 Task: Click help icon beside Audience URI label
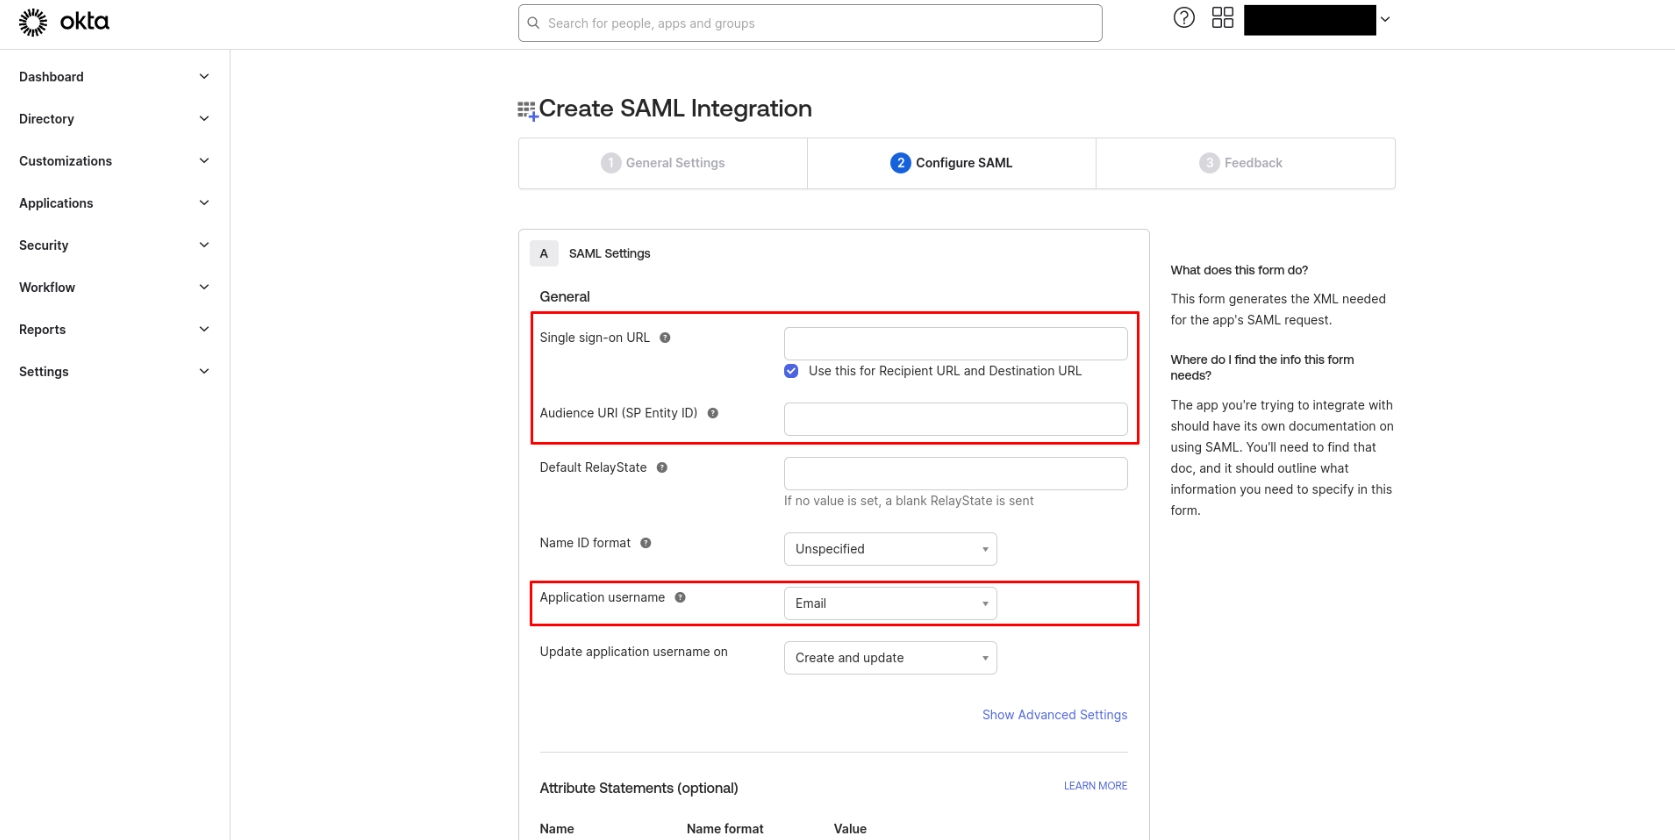[713, 413]
